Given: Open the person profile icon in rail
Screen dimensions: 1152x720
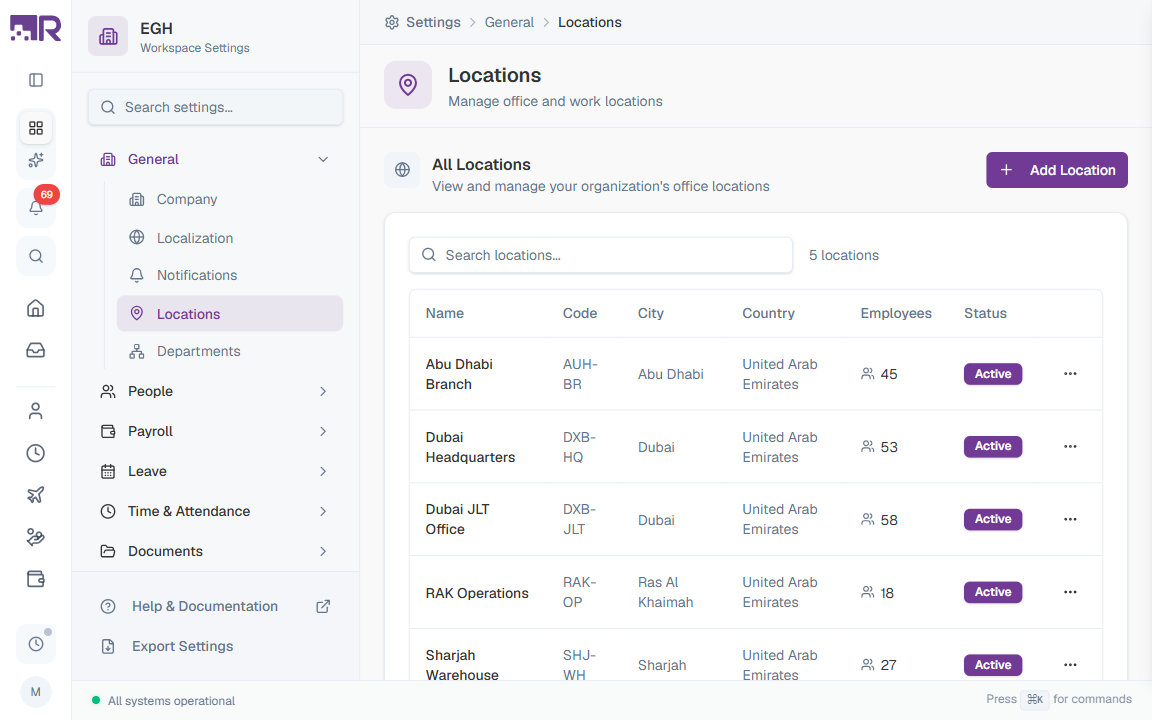Looking at the screenshot, I should click(x=35, y=411).
